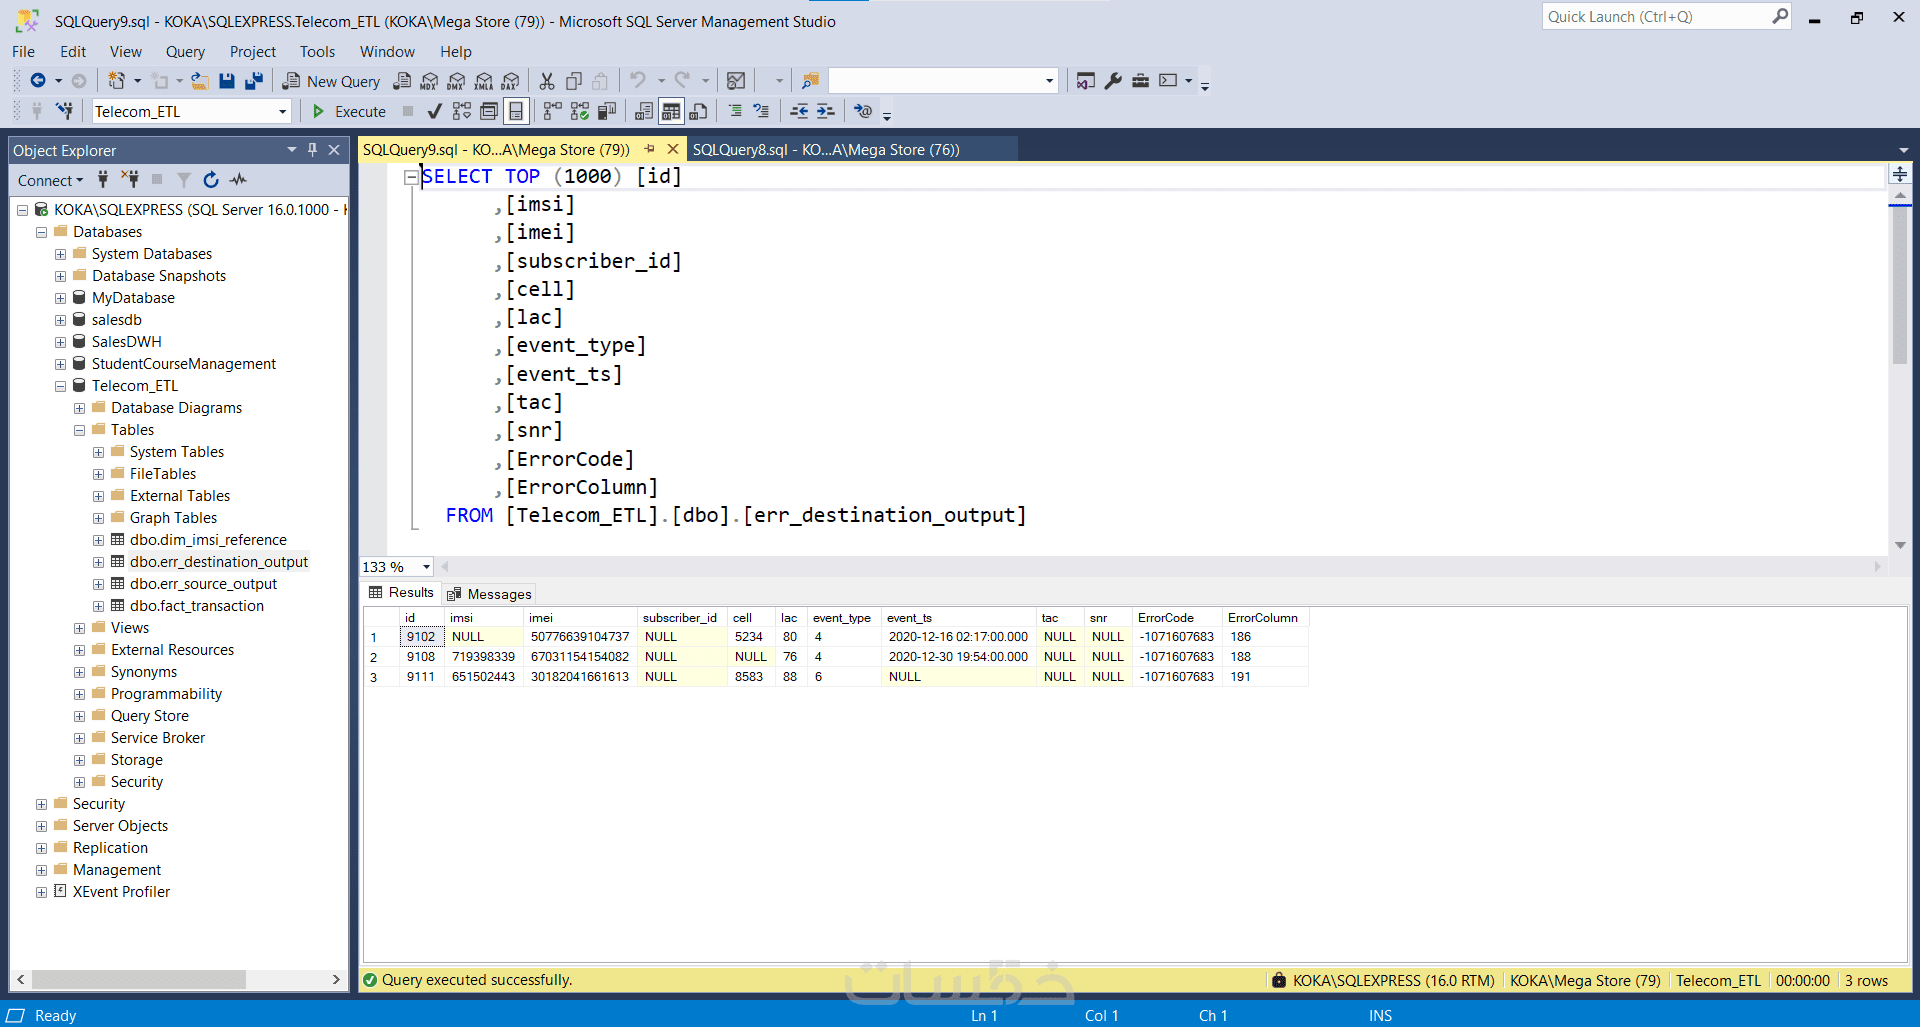Image resolution: width=1920 pixels, height=1027 pixels.
Task: Toggle Include Live Query Statistics
Action: pos(580,111)
